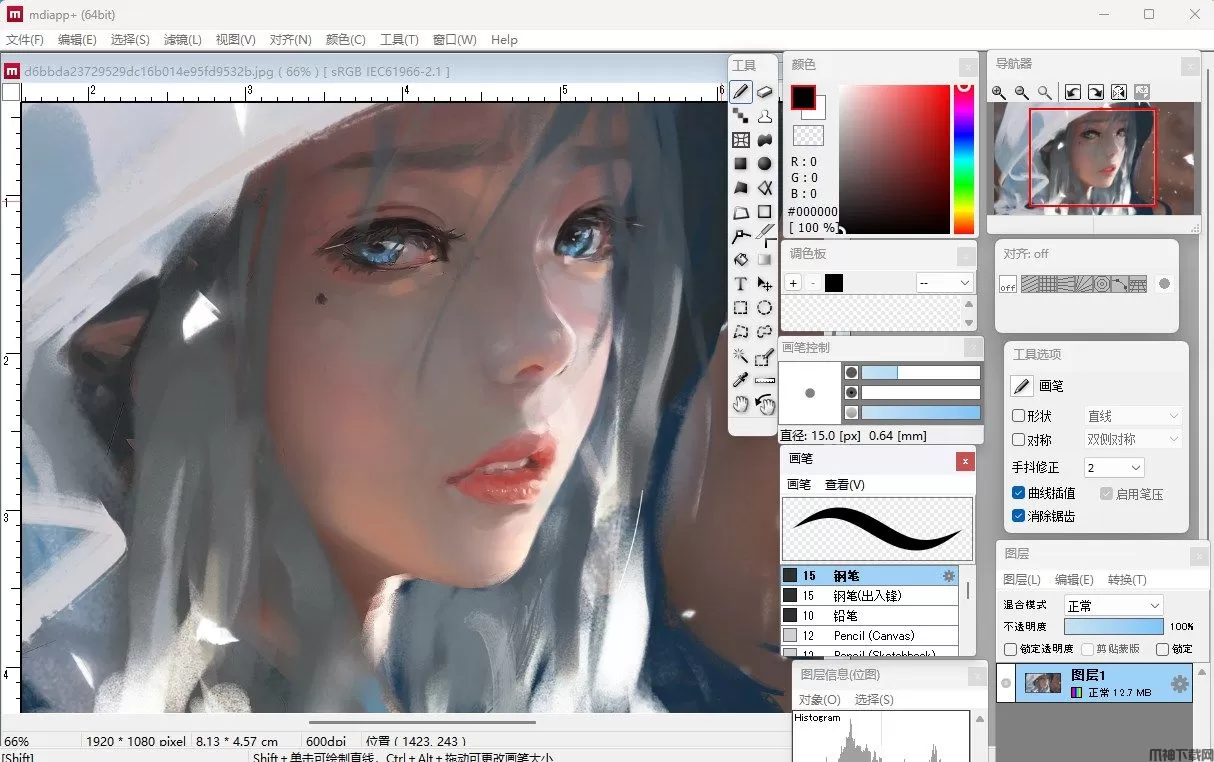
Task: Select the Eraser tool in the toolbox
Action: pos(765,91)
